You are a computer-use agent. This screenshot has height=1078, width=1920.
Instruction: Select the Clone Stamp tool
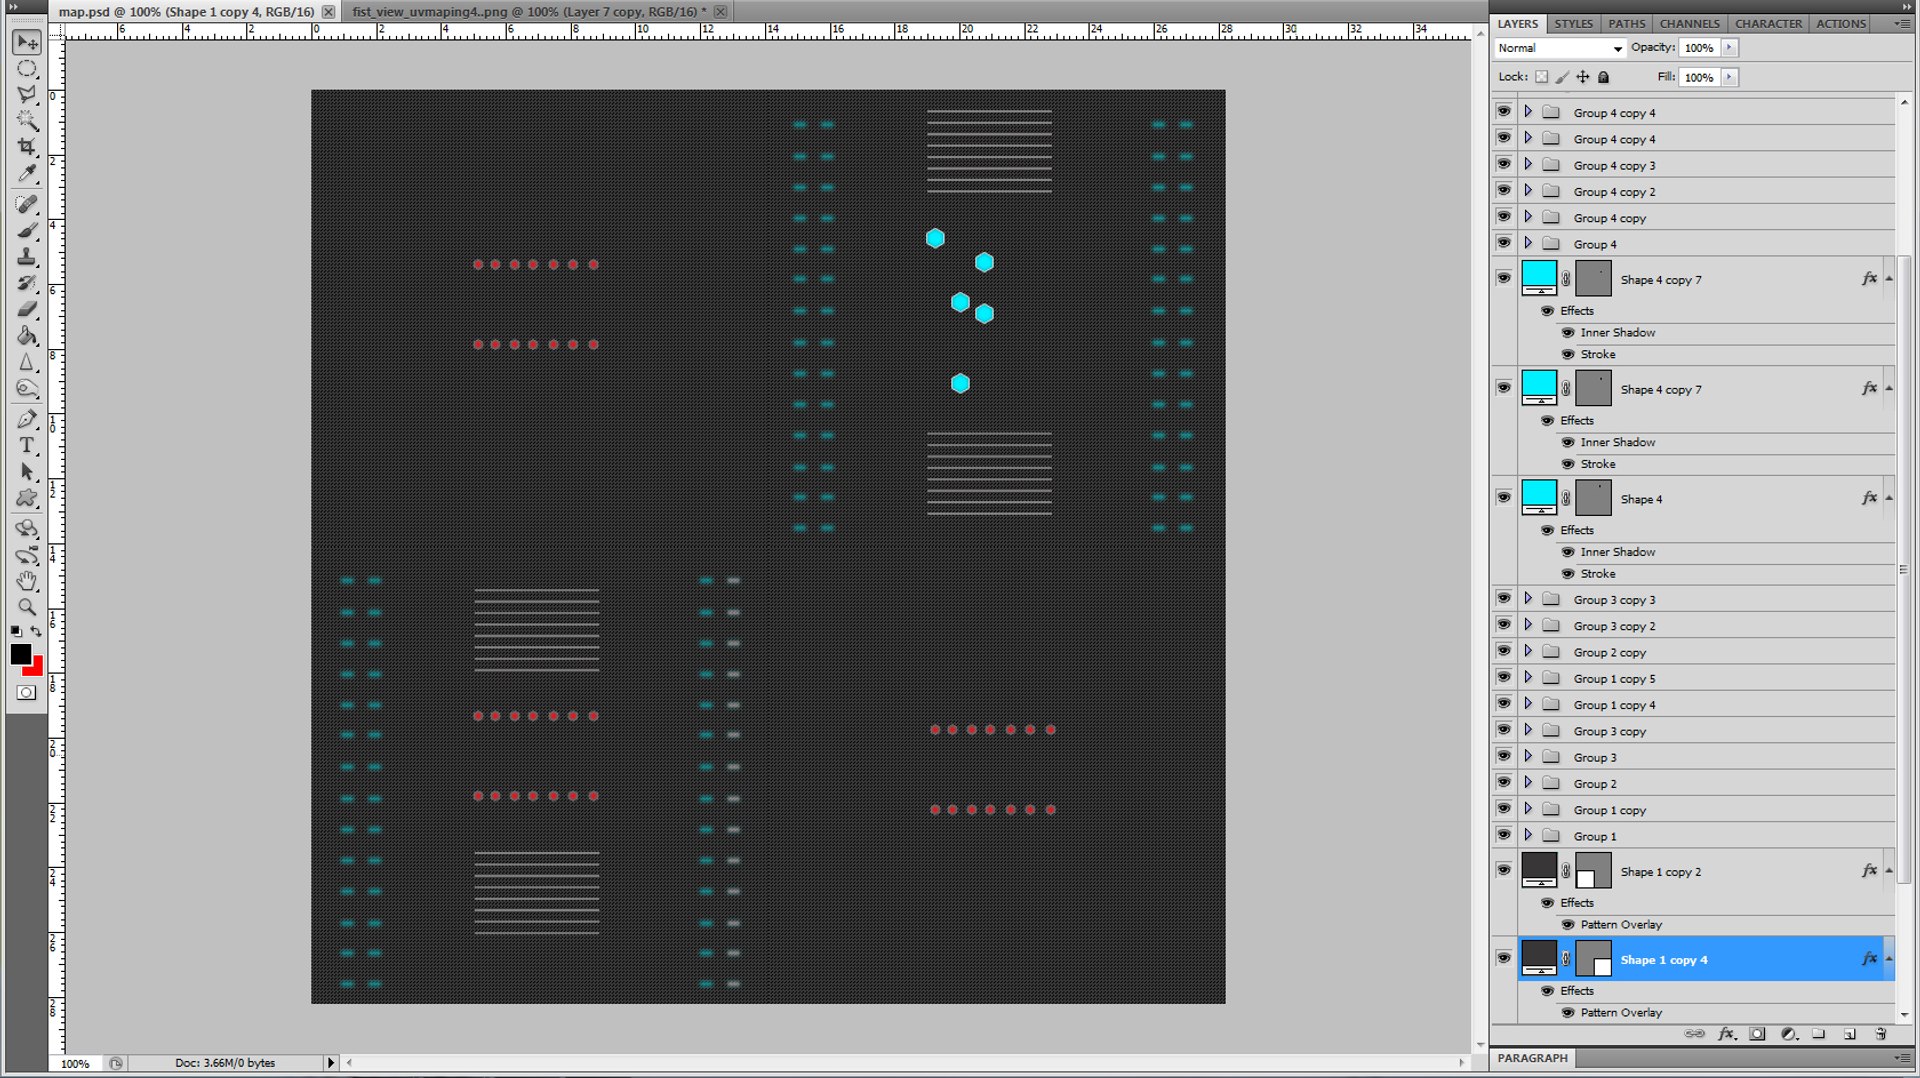click(x=27, y=257)
